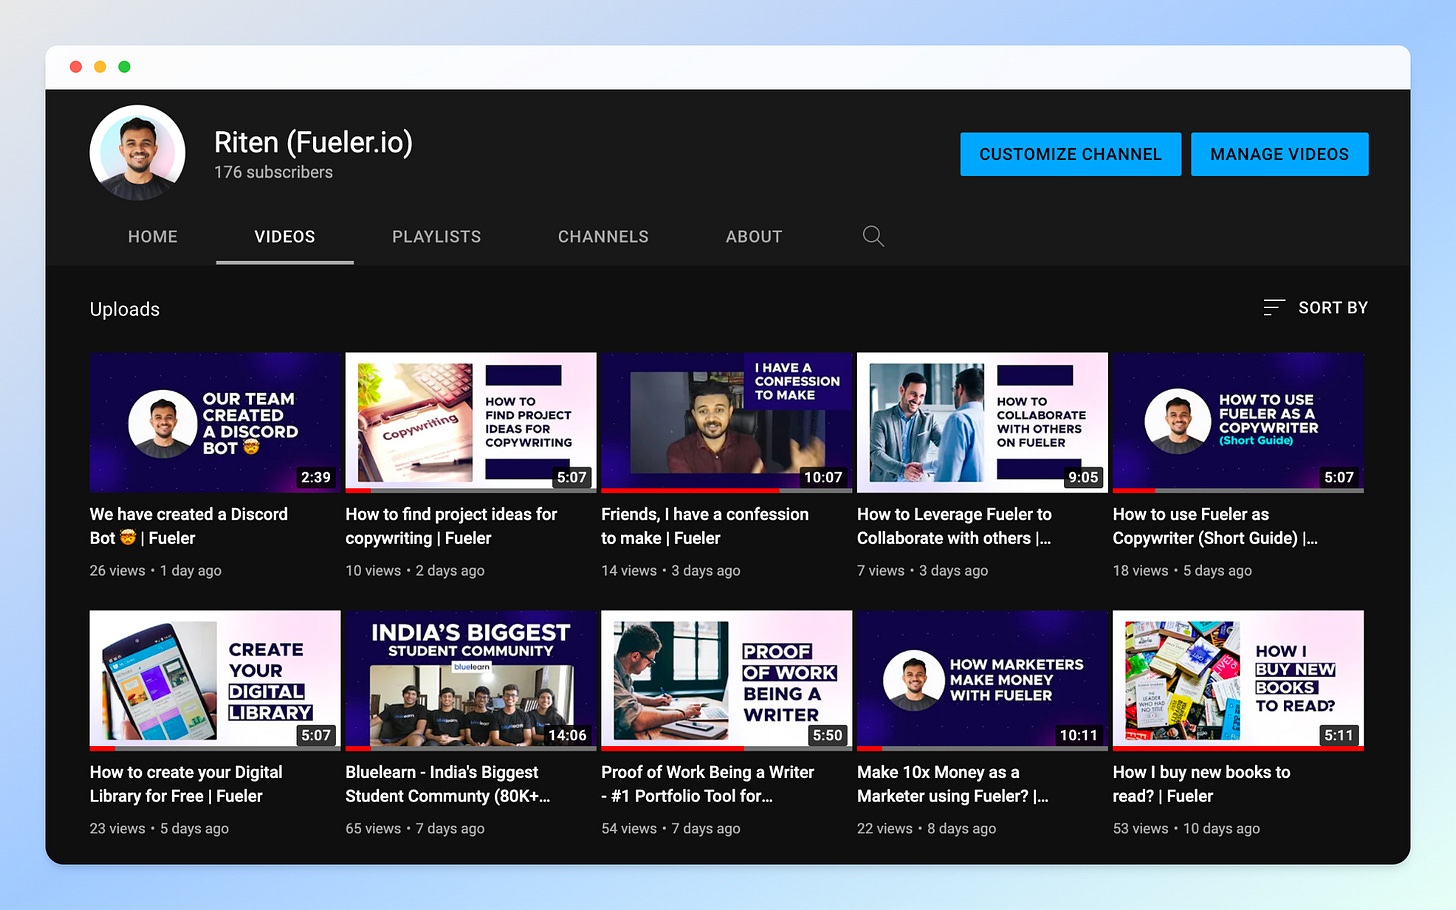Open How Marketers Make Money thumbnail
Image resolution: width=1456 pixels, height=910 pixels.
982,680
